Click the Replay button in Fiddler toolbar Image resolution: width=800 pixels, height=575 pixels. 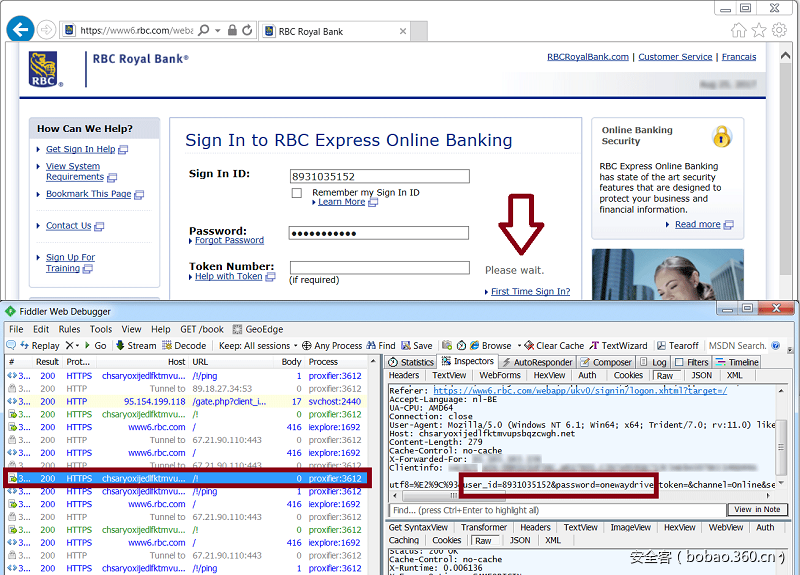coord(38,346)
